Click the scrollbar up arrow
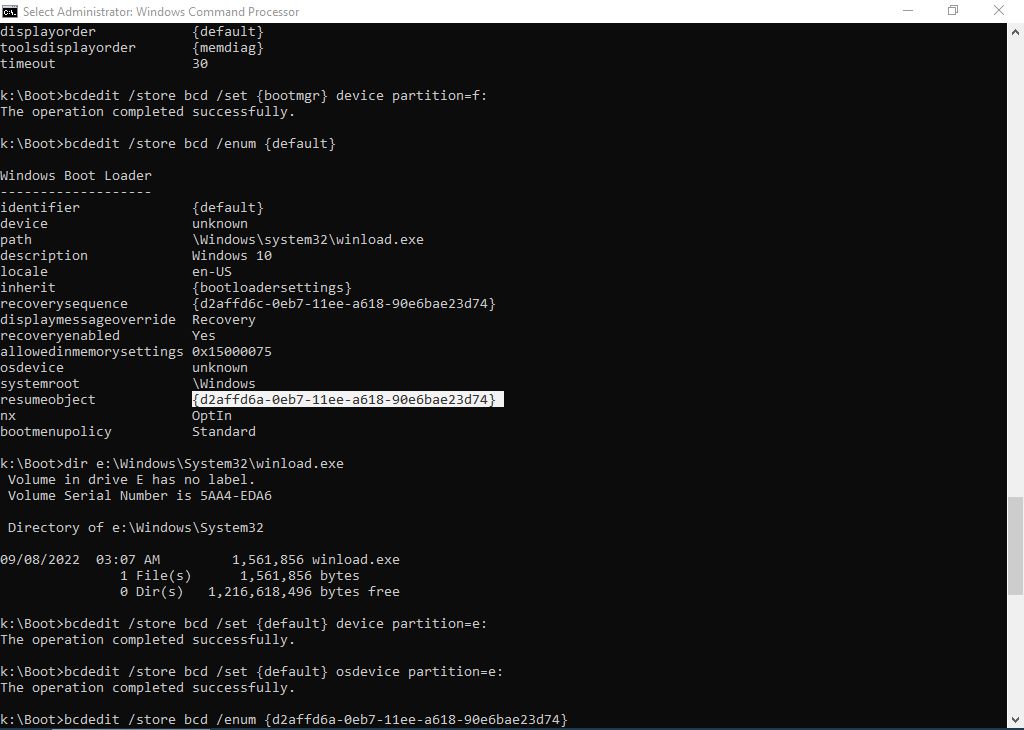 [1015, 31]
